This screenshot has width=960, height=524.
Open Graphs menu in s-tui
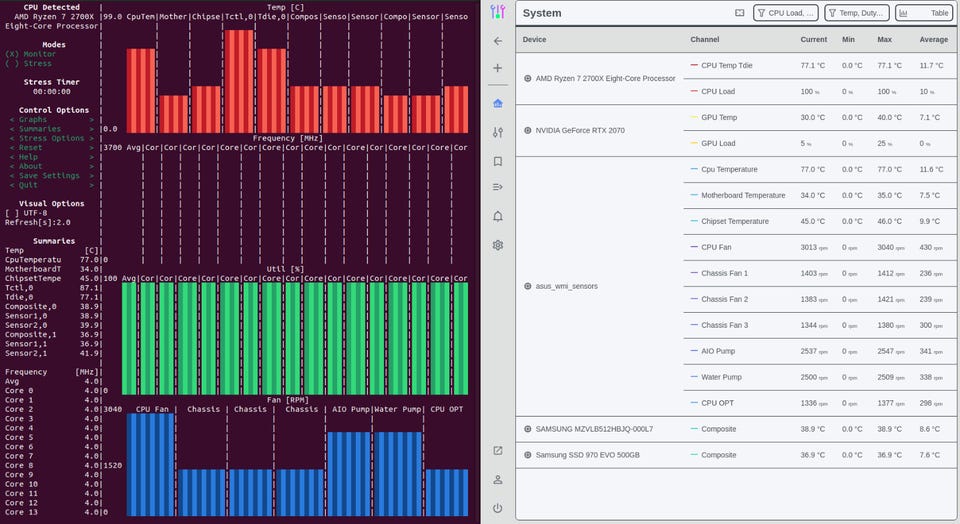coord(52,119)
